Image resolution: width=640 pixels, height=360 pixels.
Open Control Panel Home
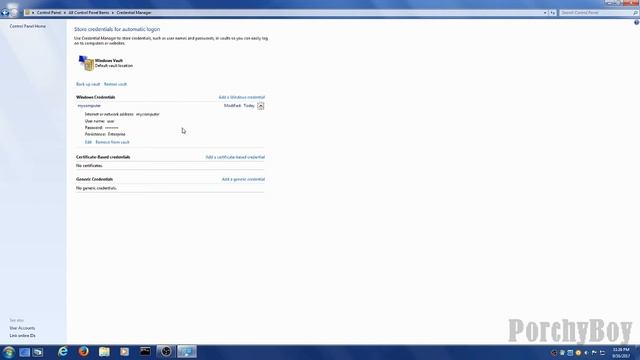pos(28,26)
